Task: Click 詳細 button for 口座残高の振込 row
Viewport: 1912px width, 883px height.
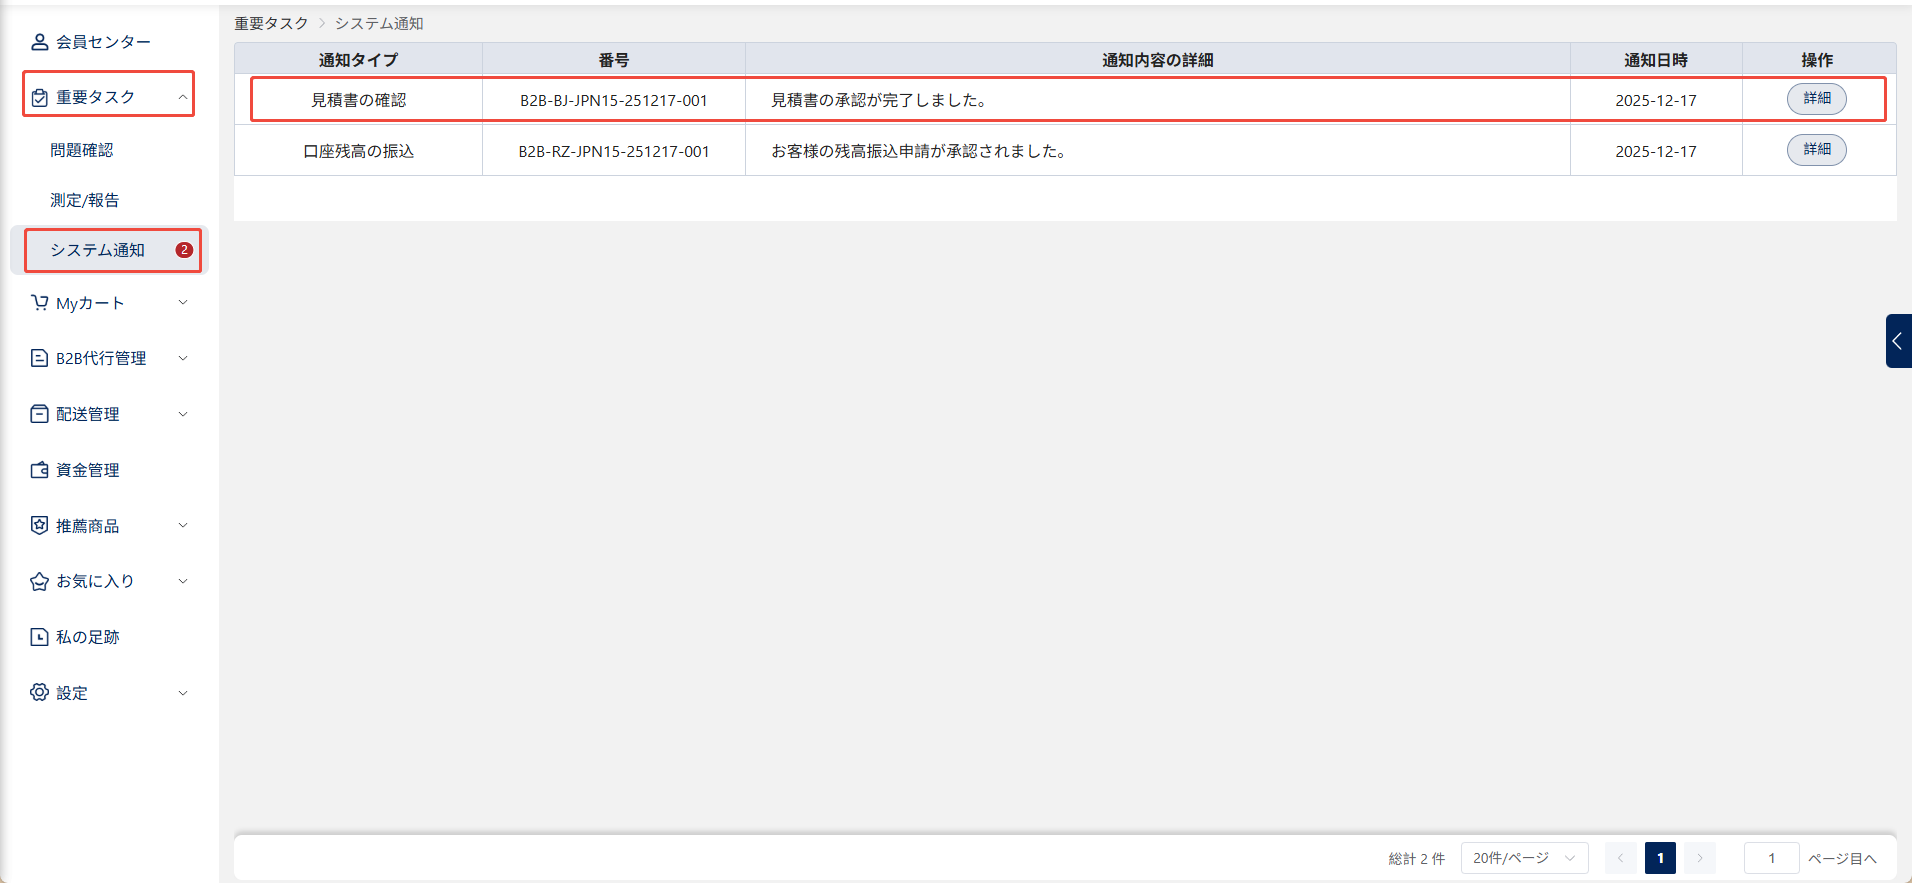Action: pyautogui.click(x=1817, y=149)
